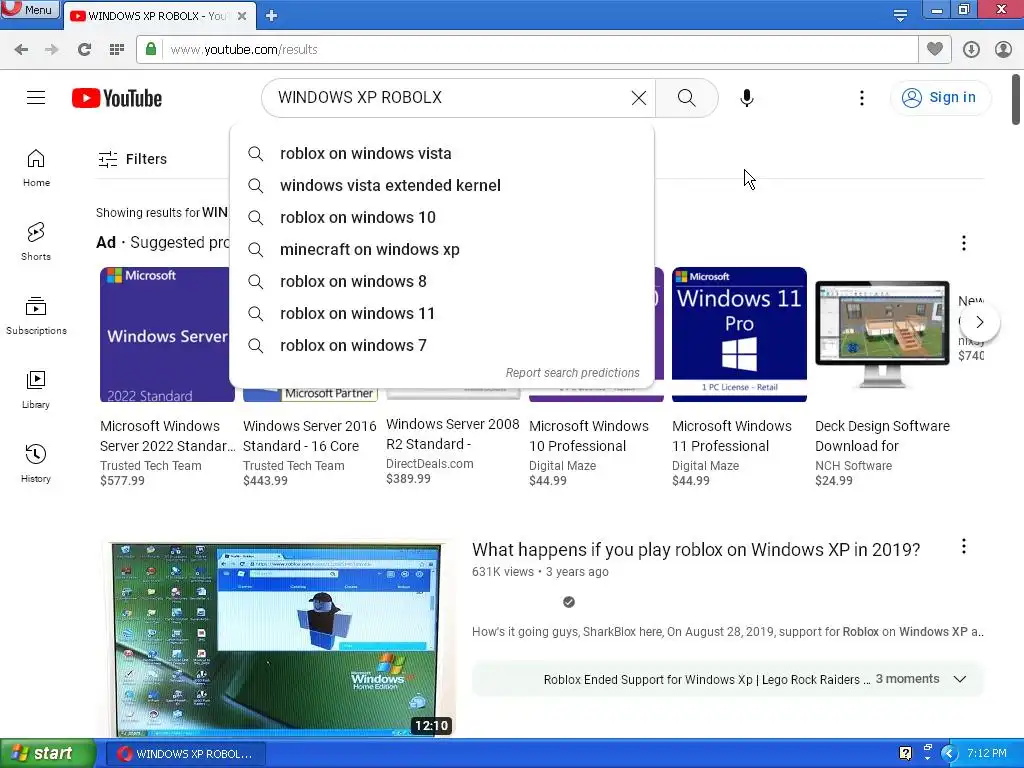
Task: Select suggestion windows vista extended kernel
Action: click(442, 185)
